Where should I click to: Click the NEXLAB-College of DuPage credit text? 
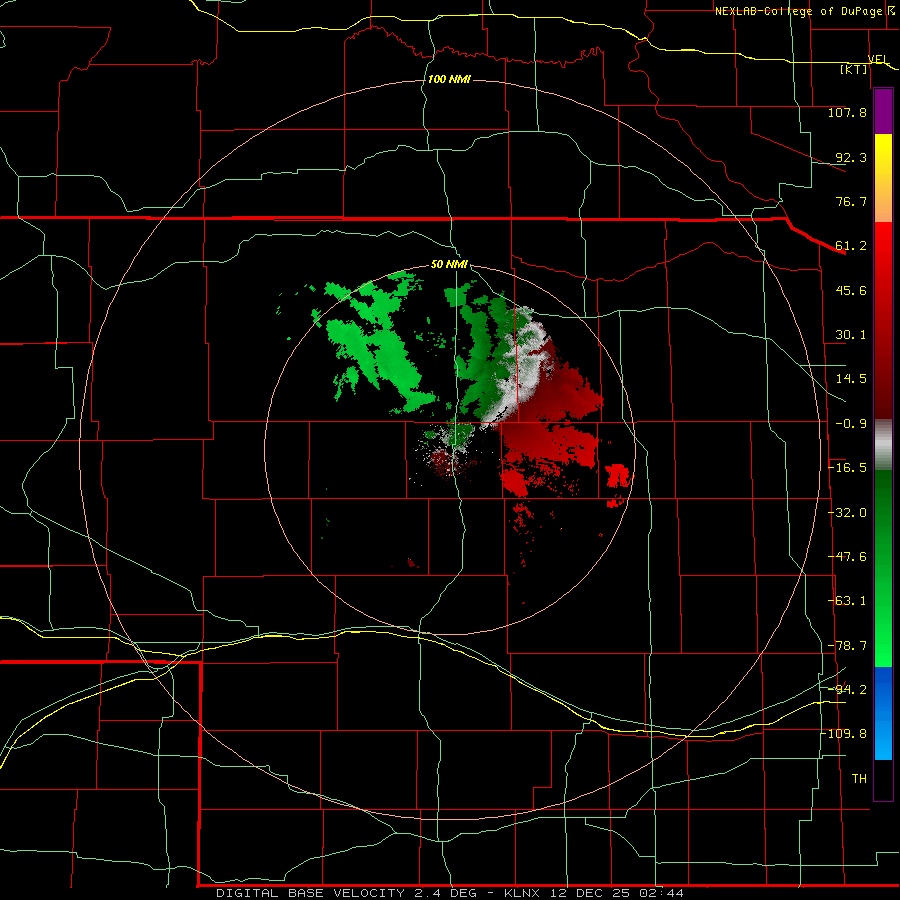pyautogui.click(x=798, y=11)
